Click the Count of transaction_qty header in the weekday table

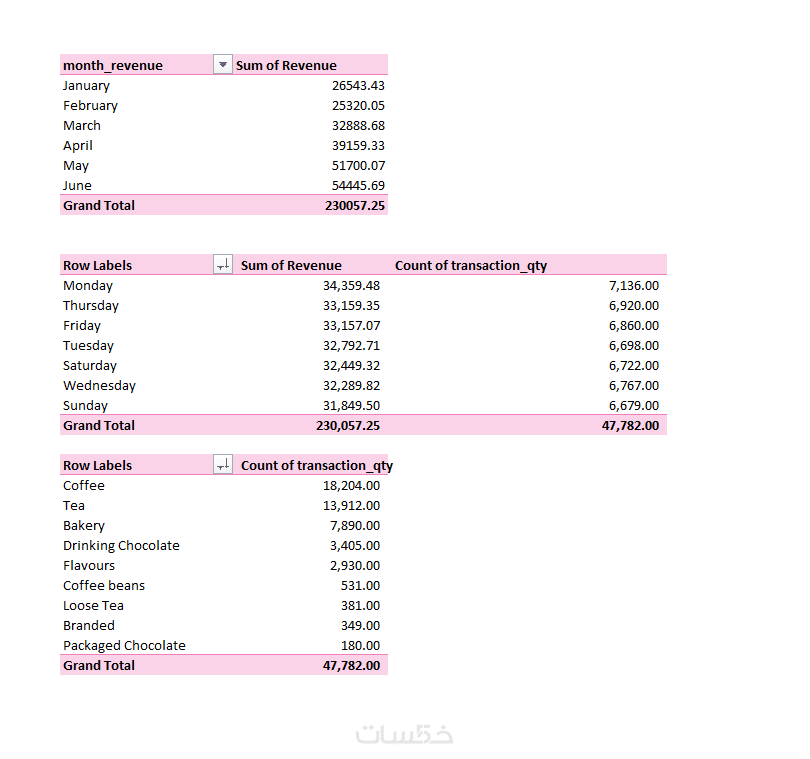[x=471, y=265]
